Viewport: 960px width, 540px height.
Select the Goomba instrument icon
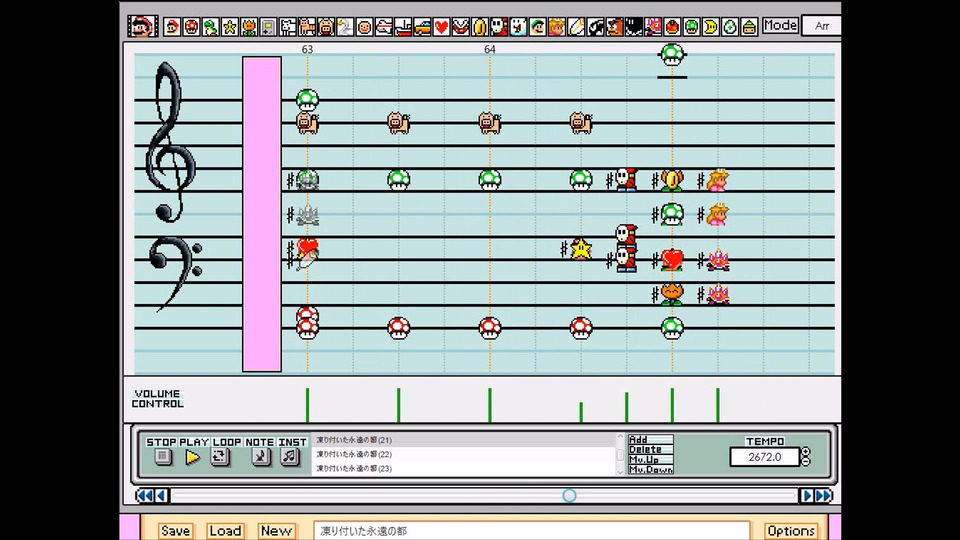coord(615,27)
